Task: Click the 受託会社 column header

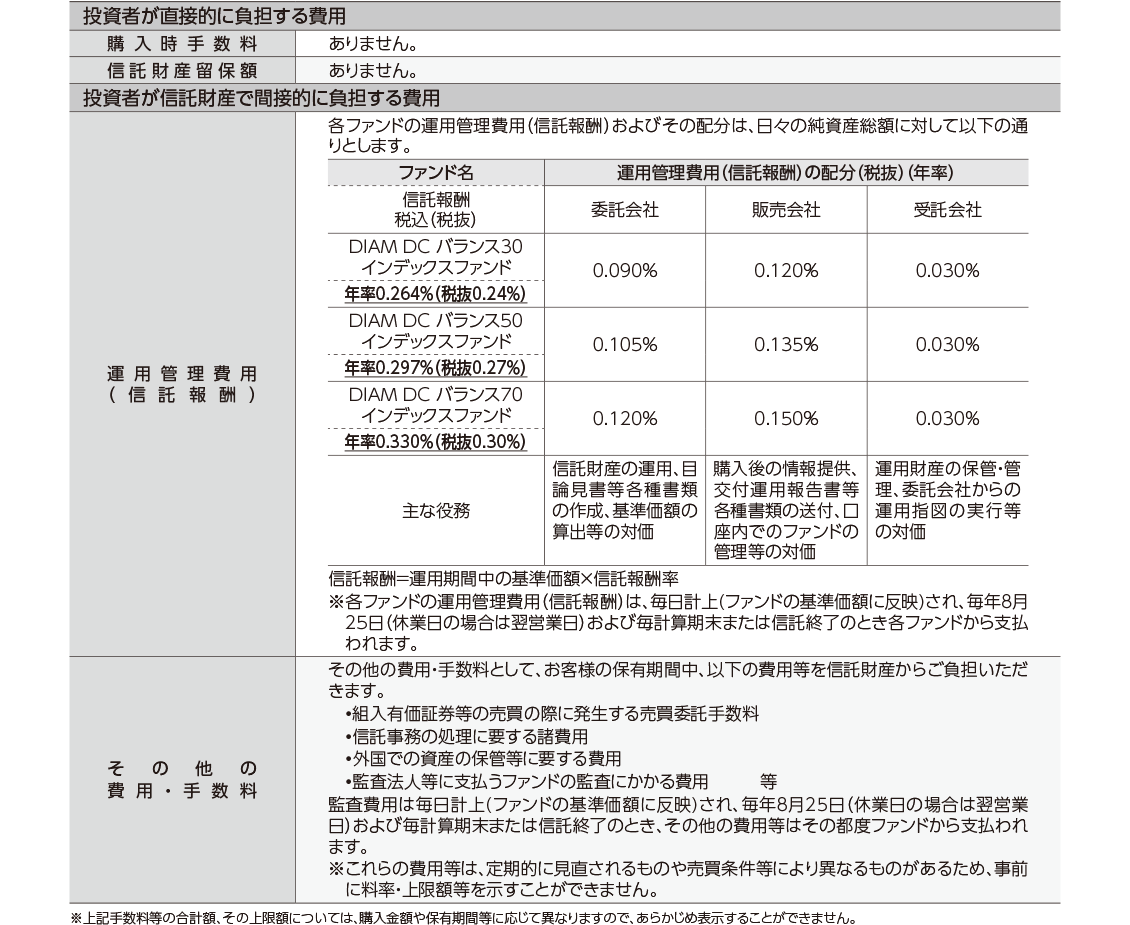Action: (947, 210)
